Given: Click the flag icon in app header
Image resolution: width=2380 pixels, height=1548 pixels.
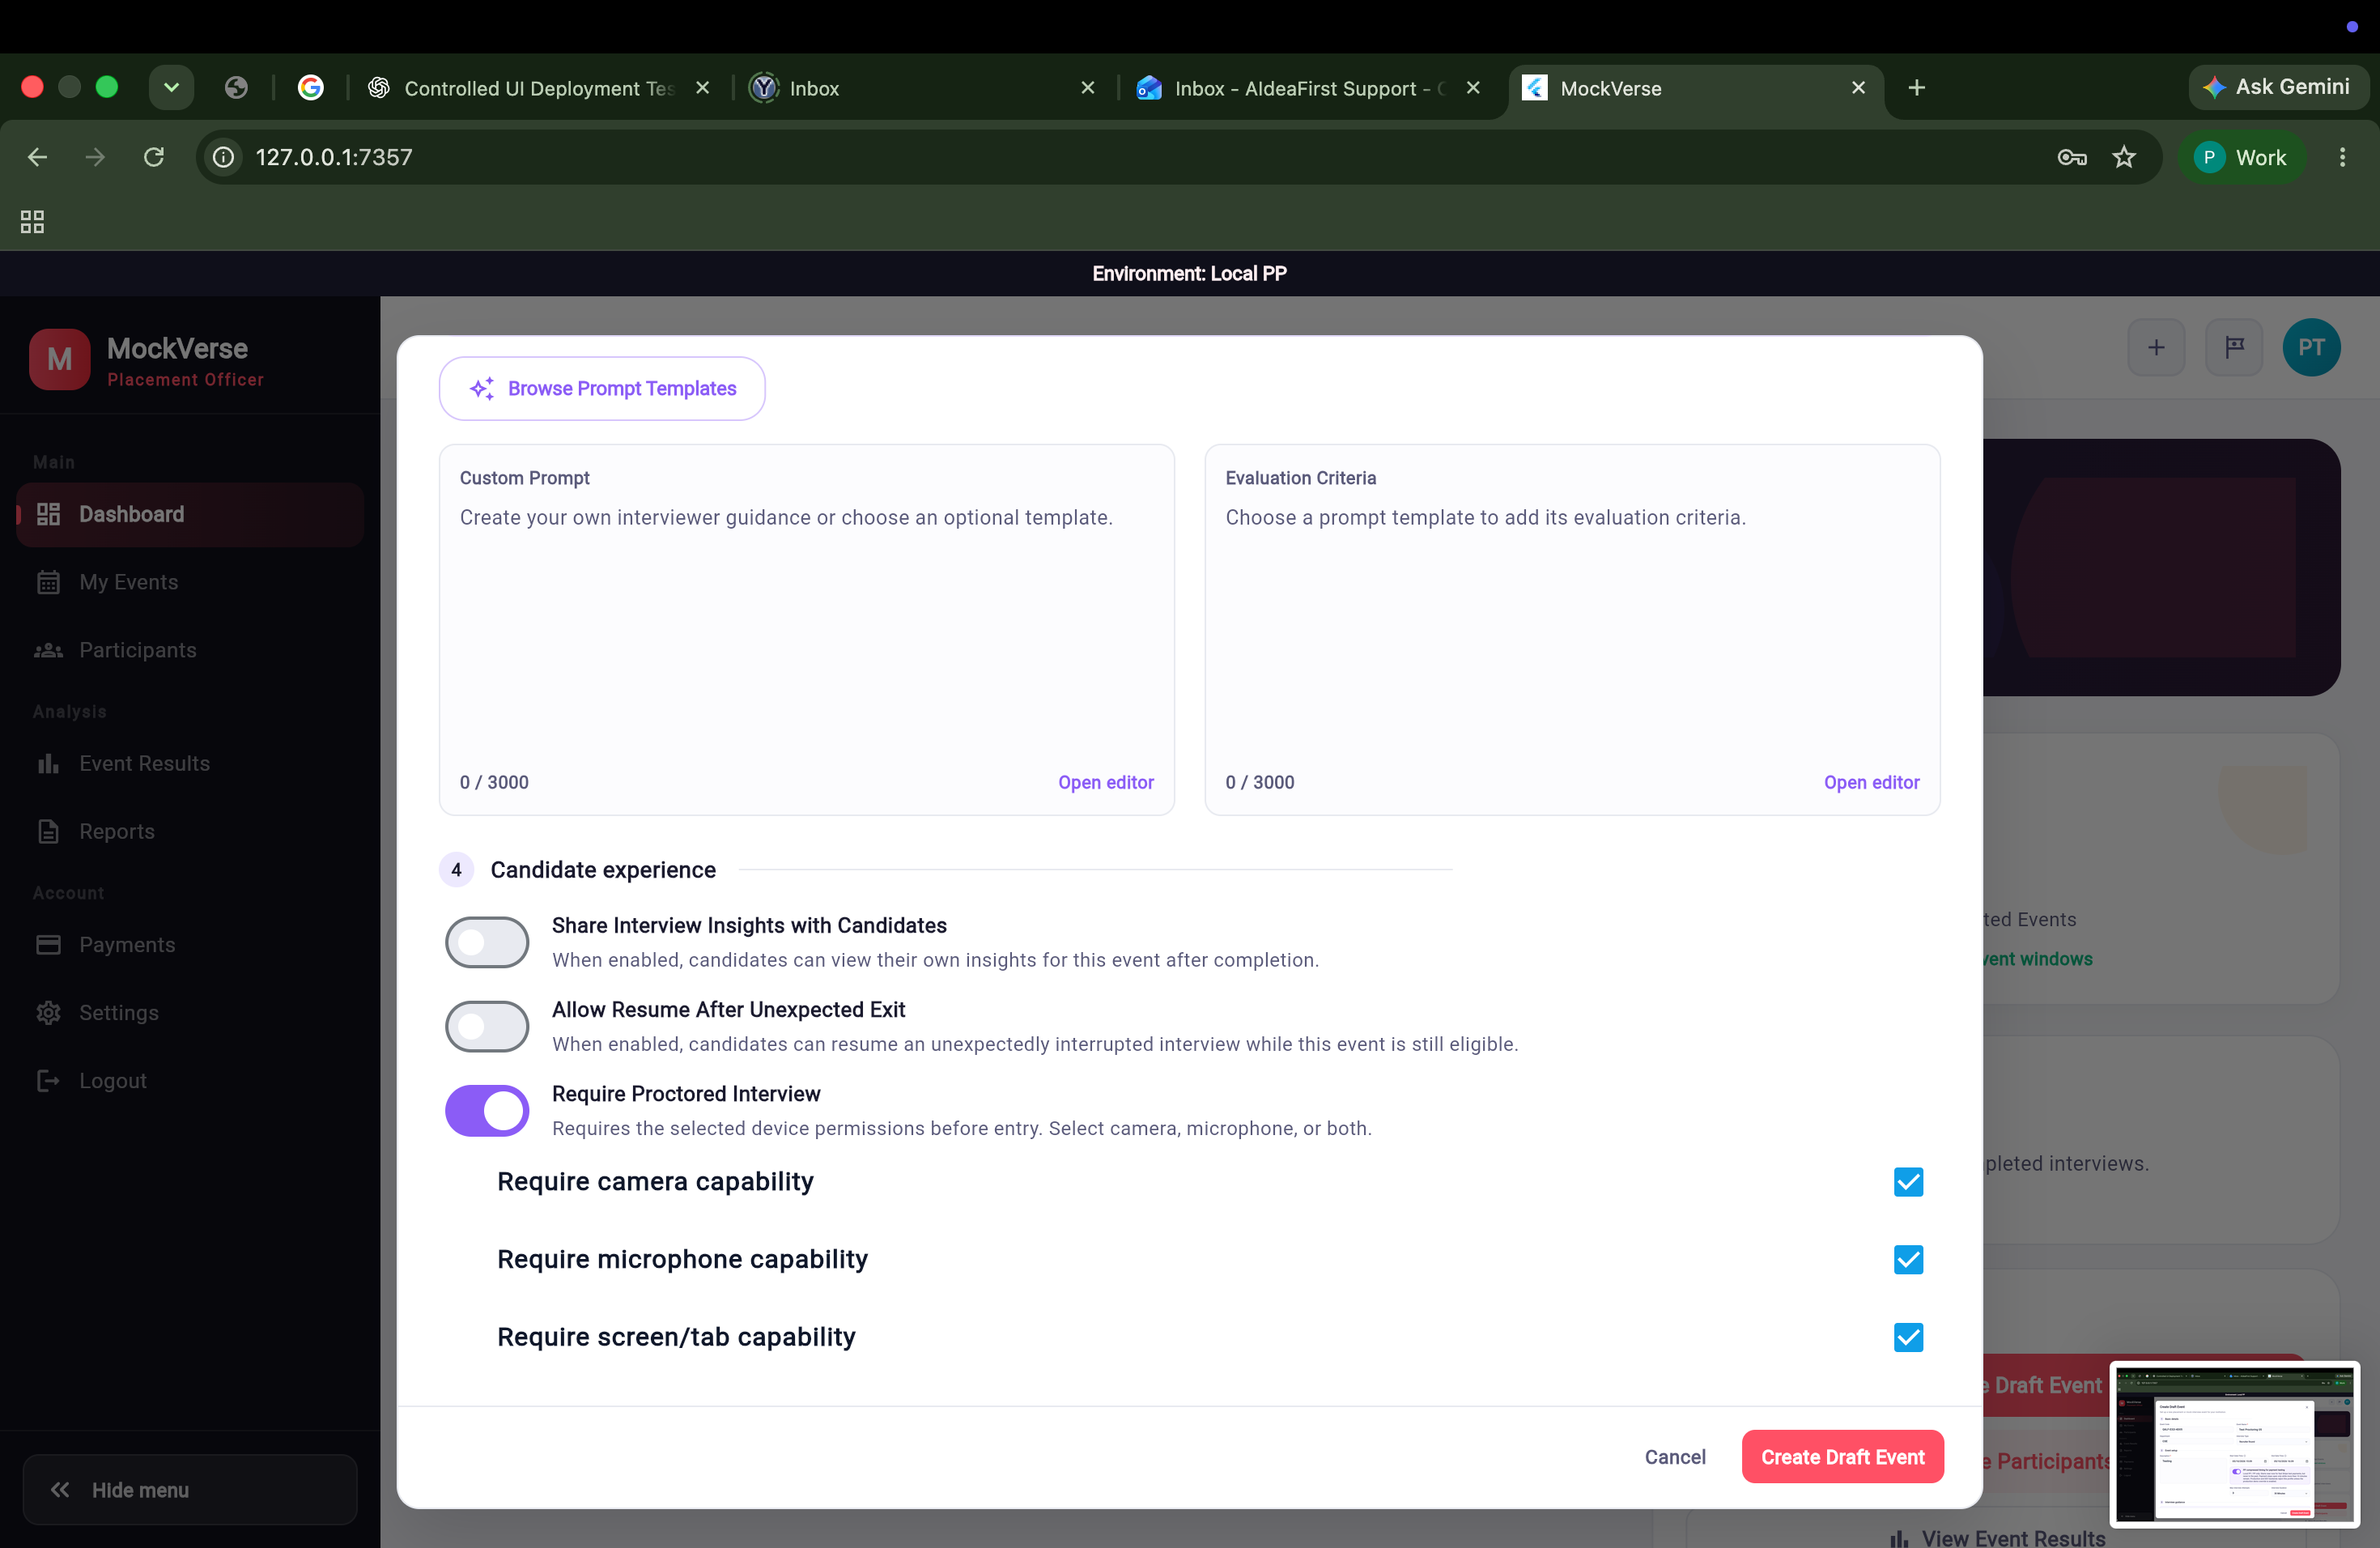Looking at the screenshot, I should tap(2234, 347).
